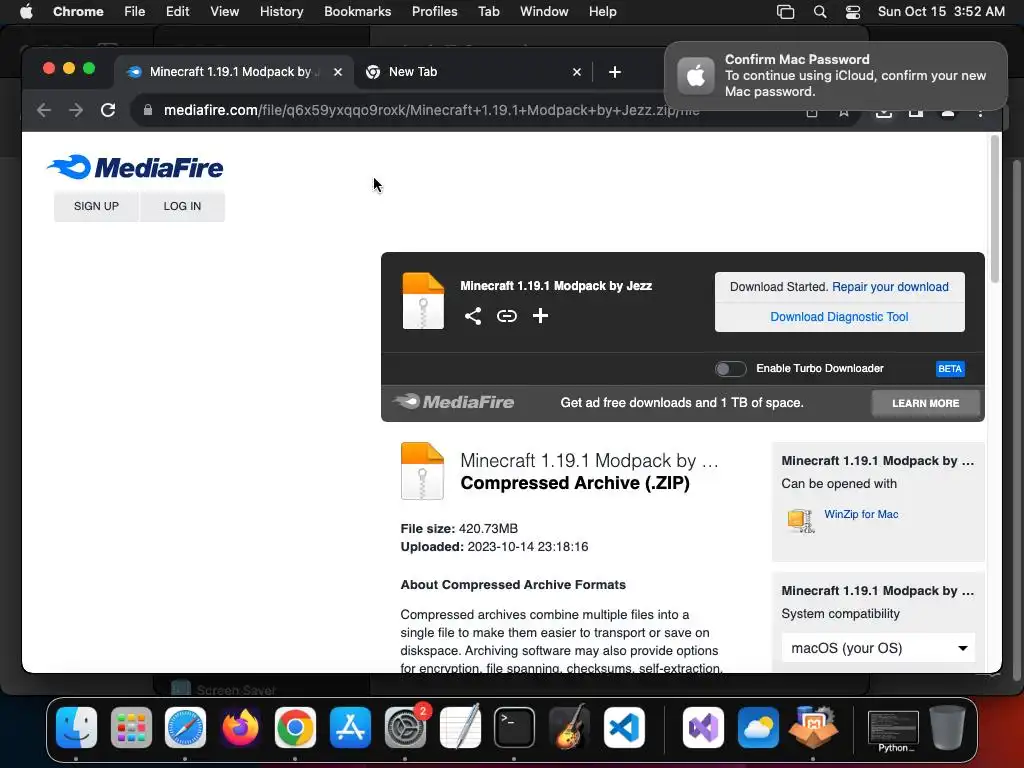Click the URL in the address bar
This screenshot has width=1024, height=768.
(431, 110)
